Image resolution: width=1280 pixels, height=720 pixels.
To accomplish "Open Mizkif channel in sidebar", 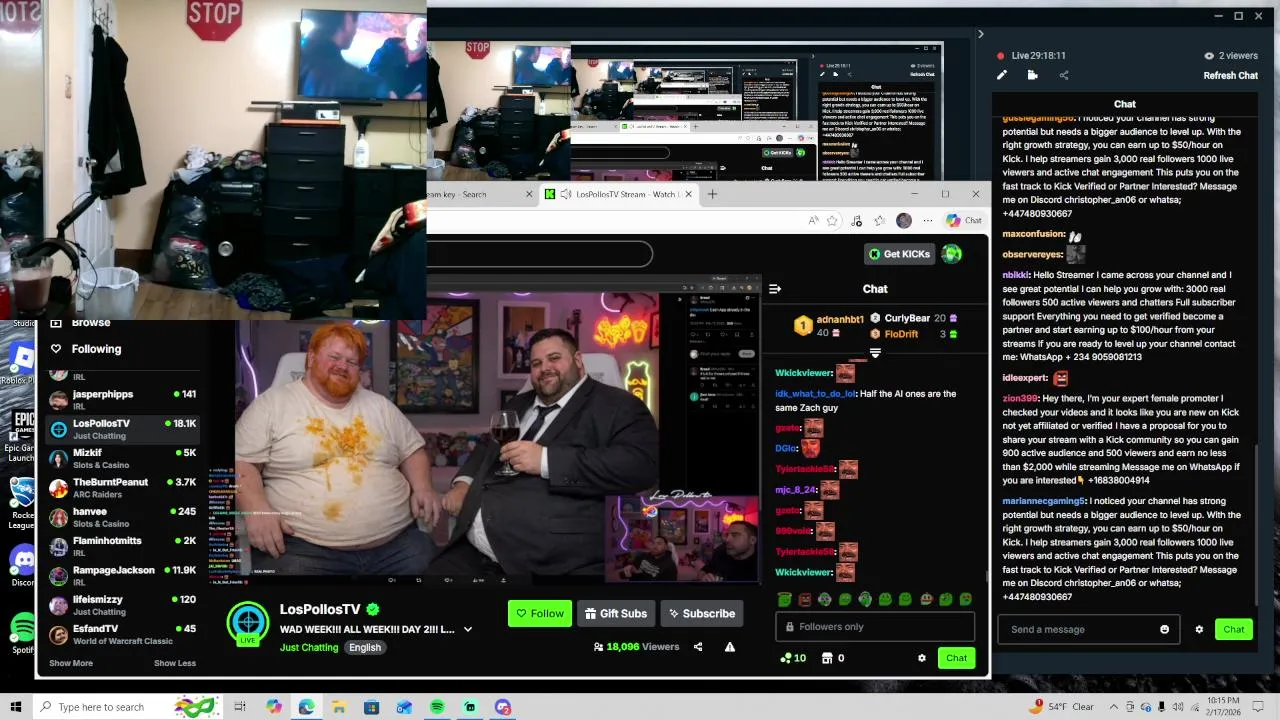I will pyautogui.click(x=122, y=458).
